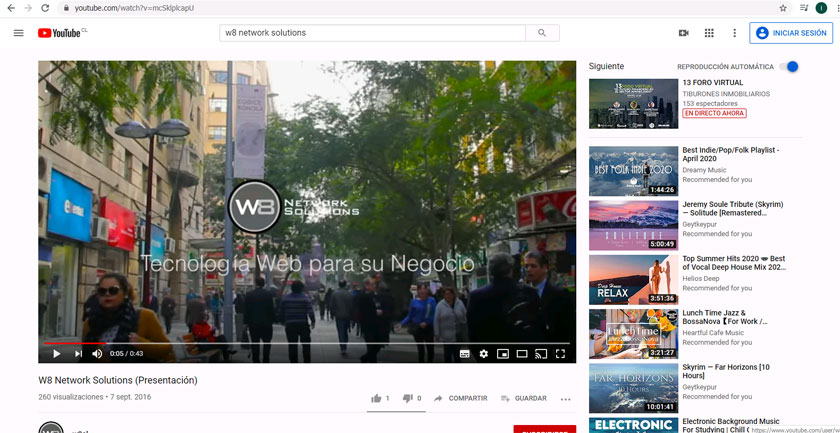This screenshot has width=840, height=433.
Task: Click the search box with w8 network solutions
Action: (x=372, y=33)
